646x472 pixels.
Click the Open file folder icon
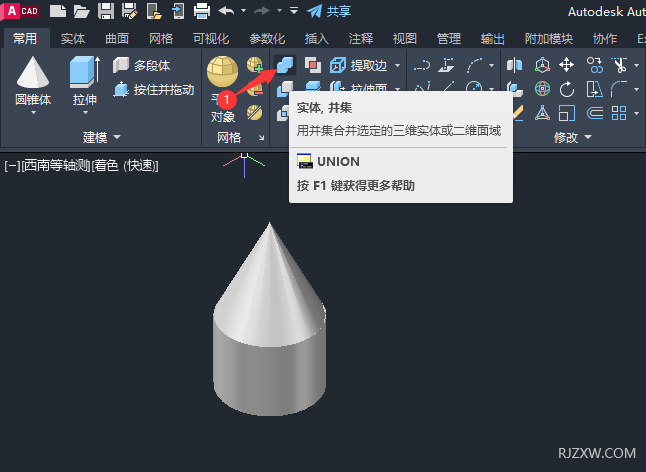[x=82, y=11]
